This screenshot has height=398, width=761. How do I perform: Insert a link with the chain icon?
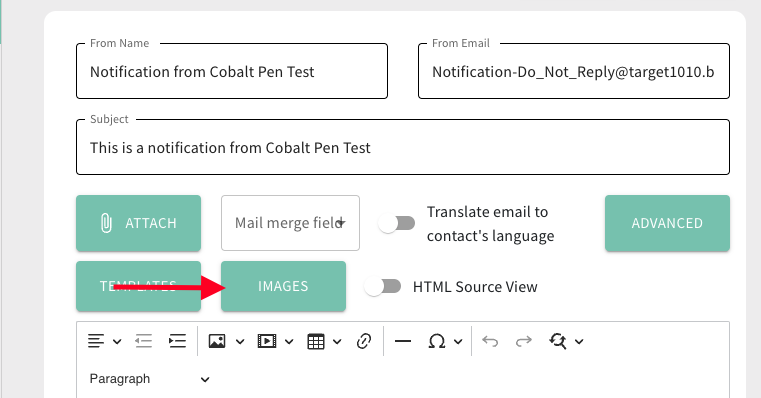coord(364,341)
